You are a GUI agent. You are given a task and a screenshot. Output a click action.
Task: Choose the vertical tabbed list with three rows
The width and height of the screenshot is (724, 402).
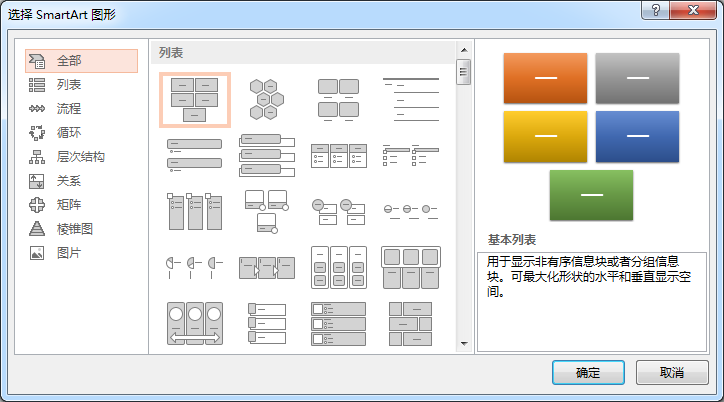(267, 324)
